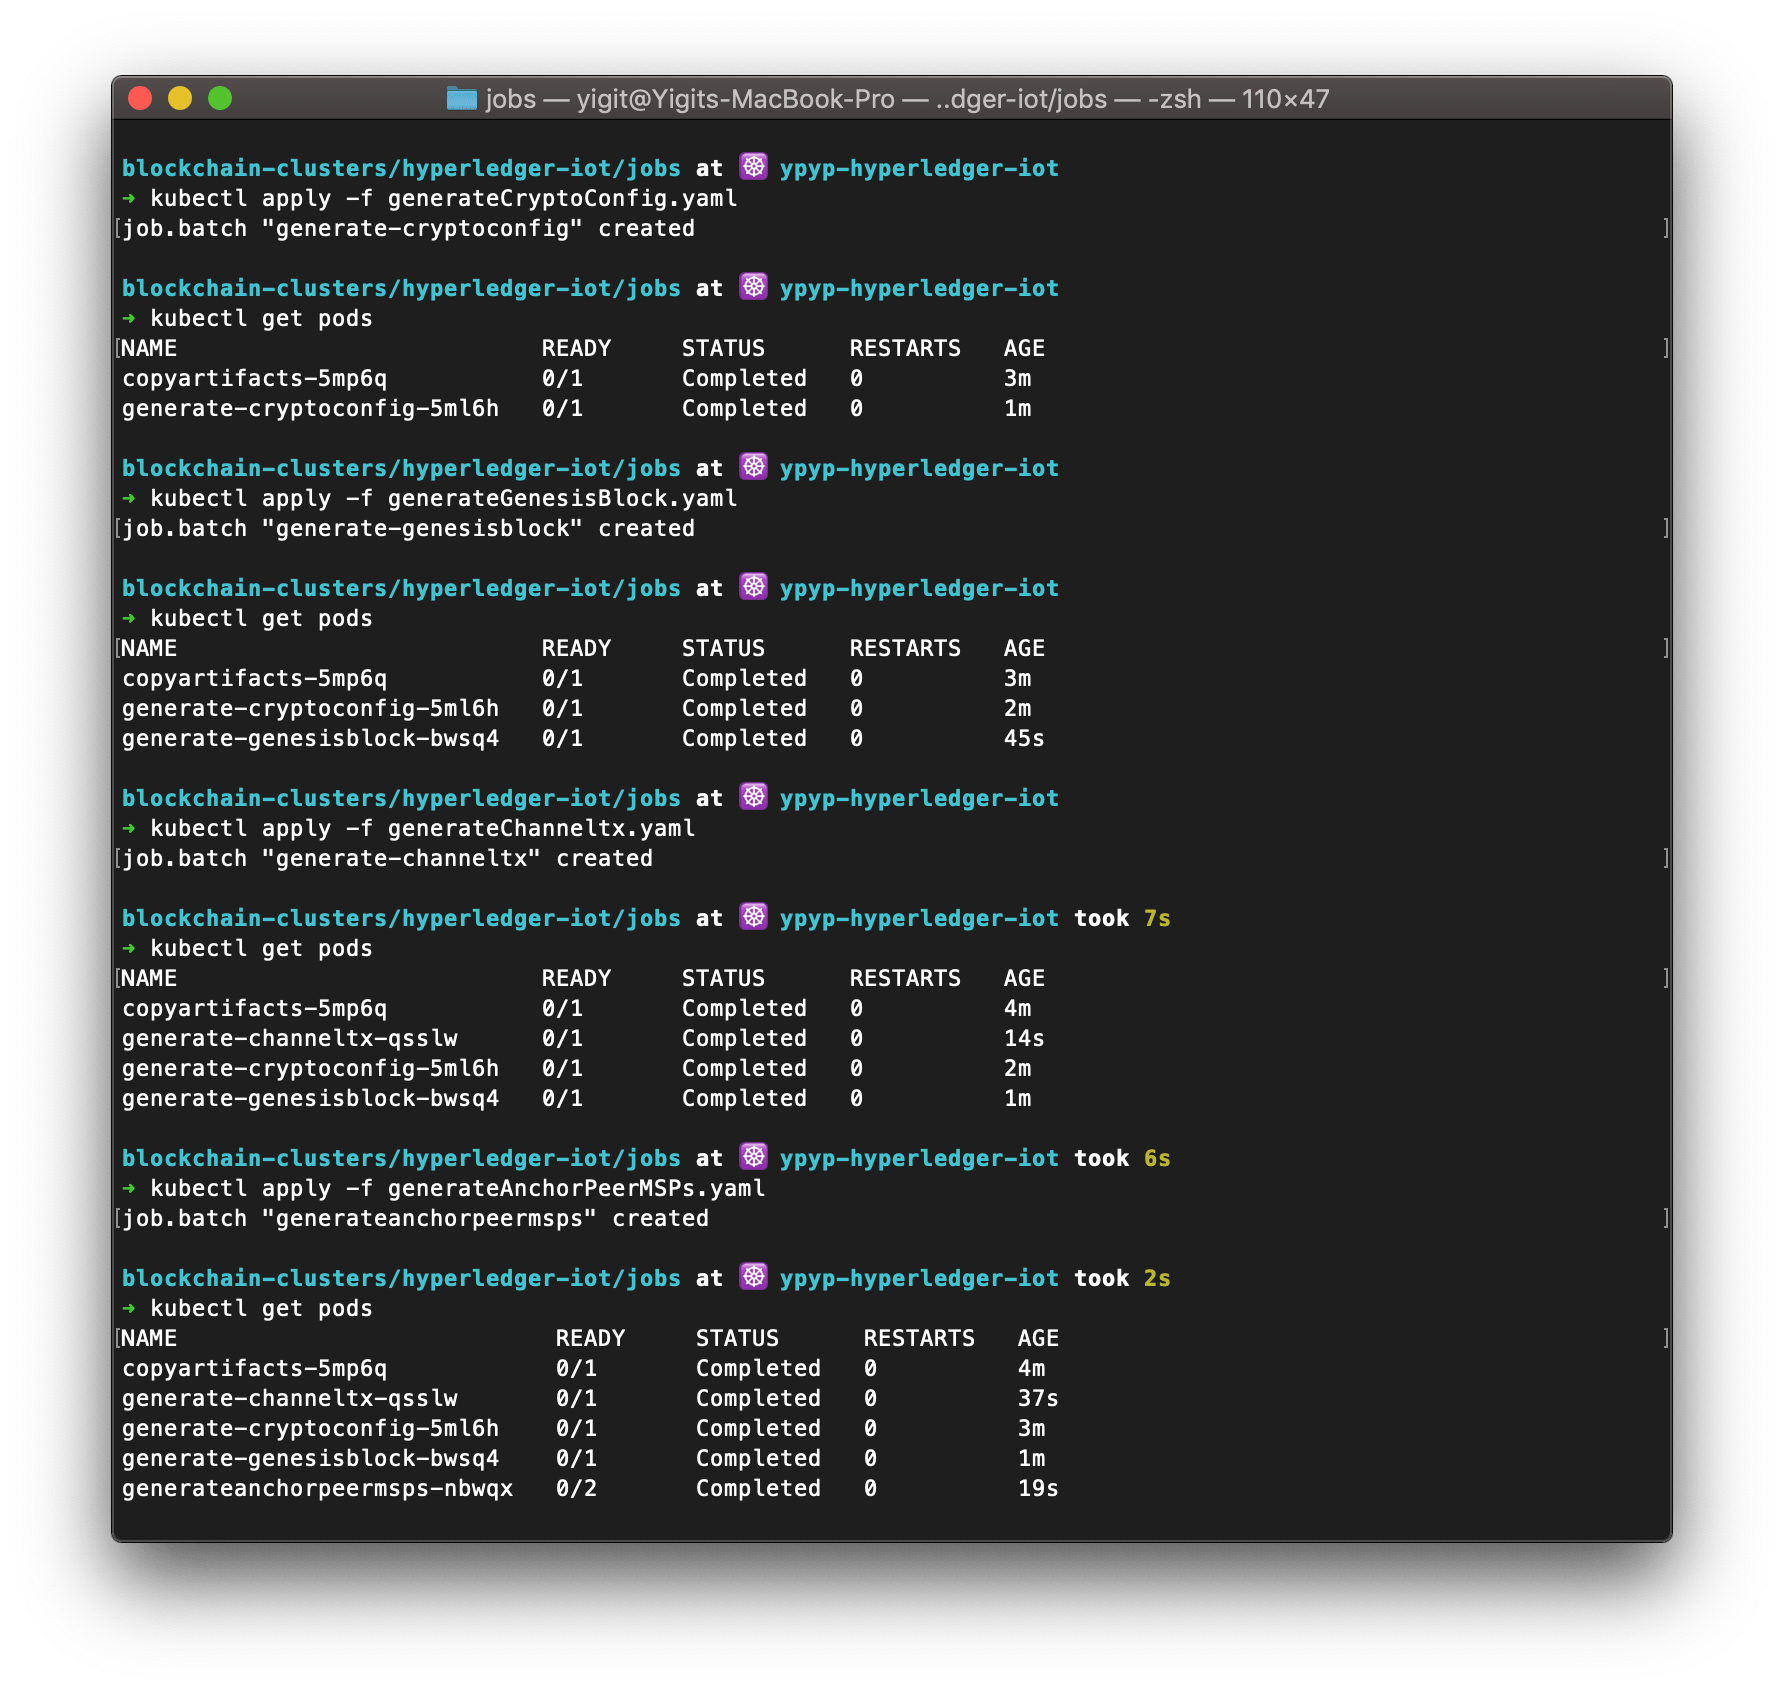This screenshot has height=1690, width=1784.
Task: Click the '45s' age value
Action: [x=1024, y=738]
